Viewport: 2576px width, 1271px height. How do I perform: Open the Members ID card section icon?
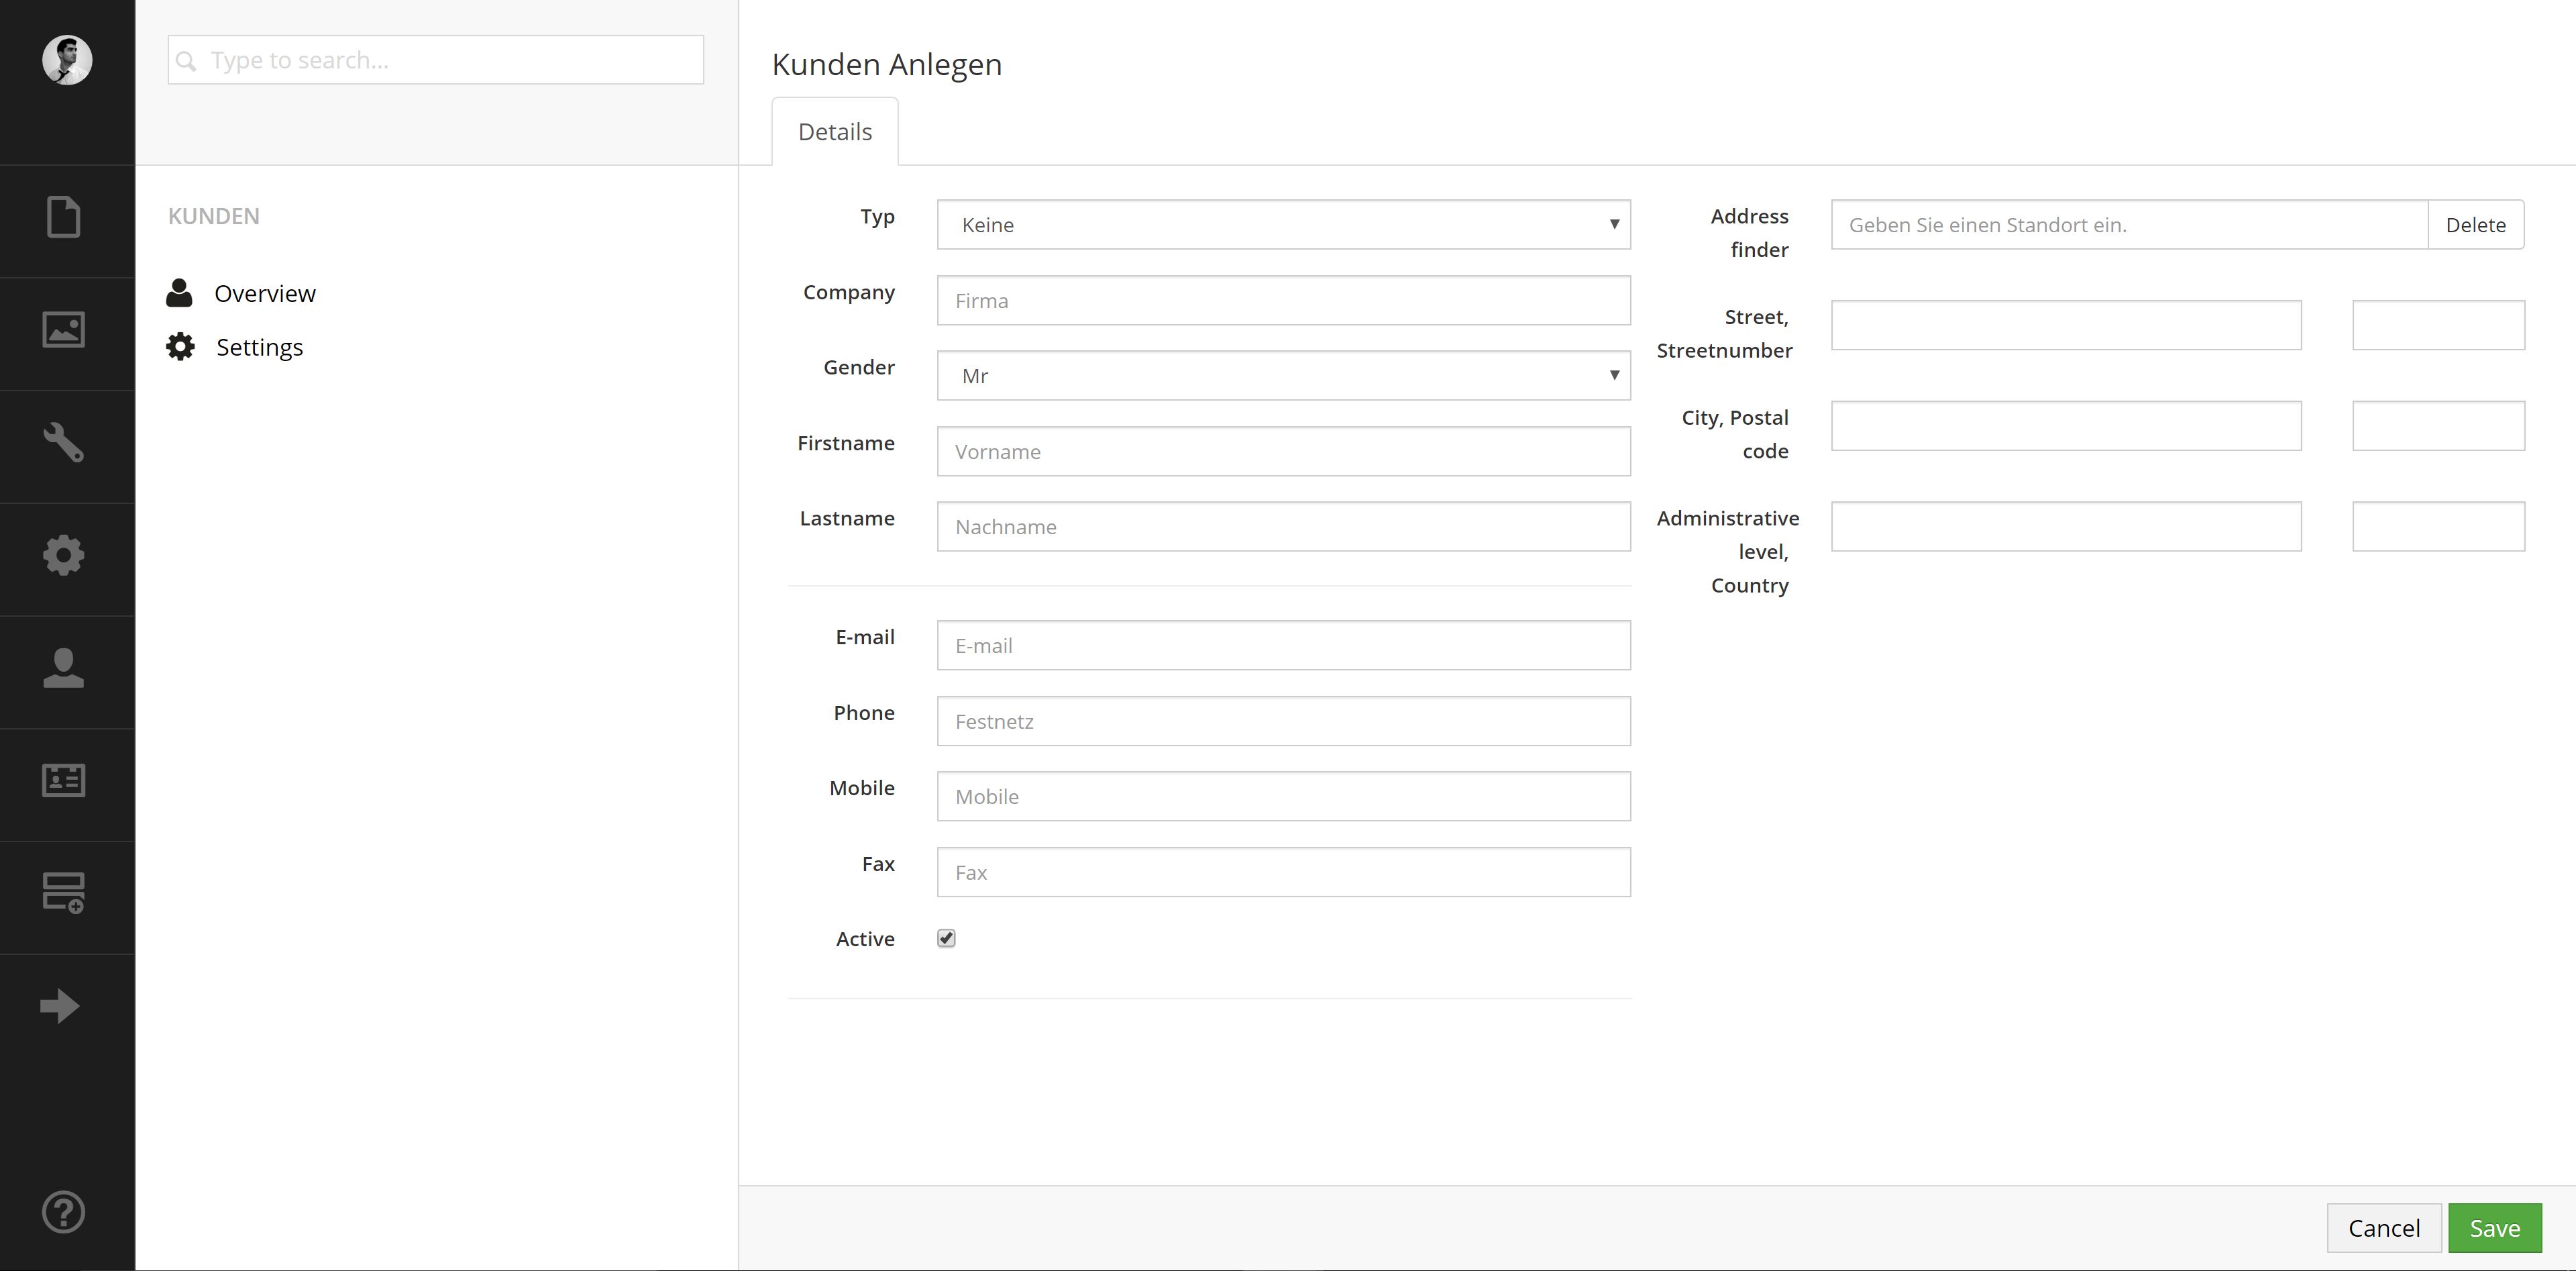(x=64, y=780)
